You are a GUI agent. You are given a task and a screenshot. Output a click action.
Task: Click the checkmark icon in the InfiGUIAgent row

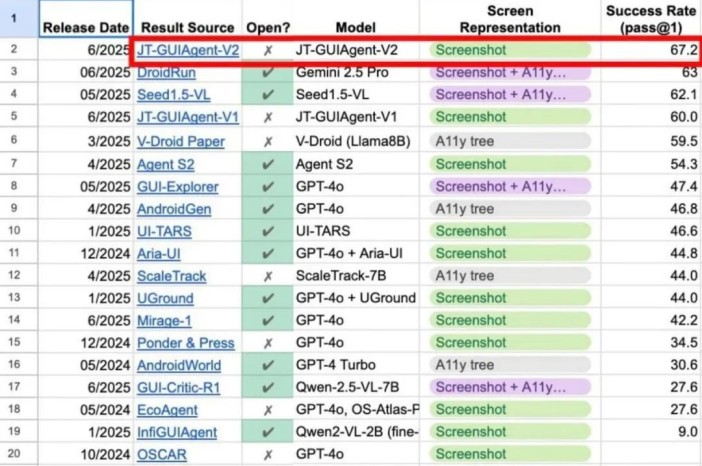[x=267, y=432]
